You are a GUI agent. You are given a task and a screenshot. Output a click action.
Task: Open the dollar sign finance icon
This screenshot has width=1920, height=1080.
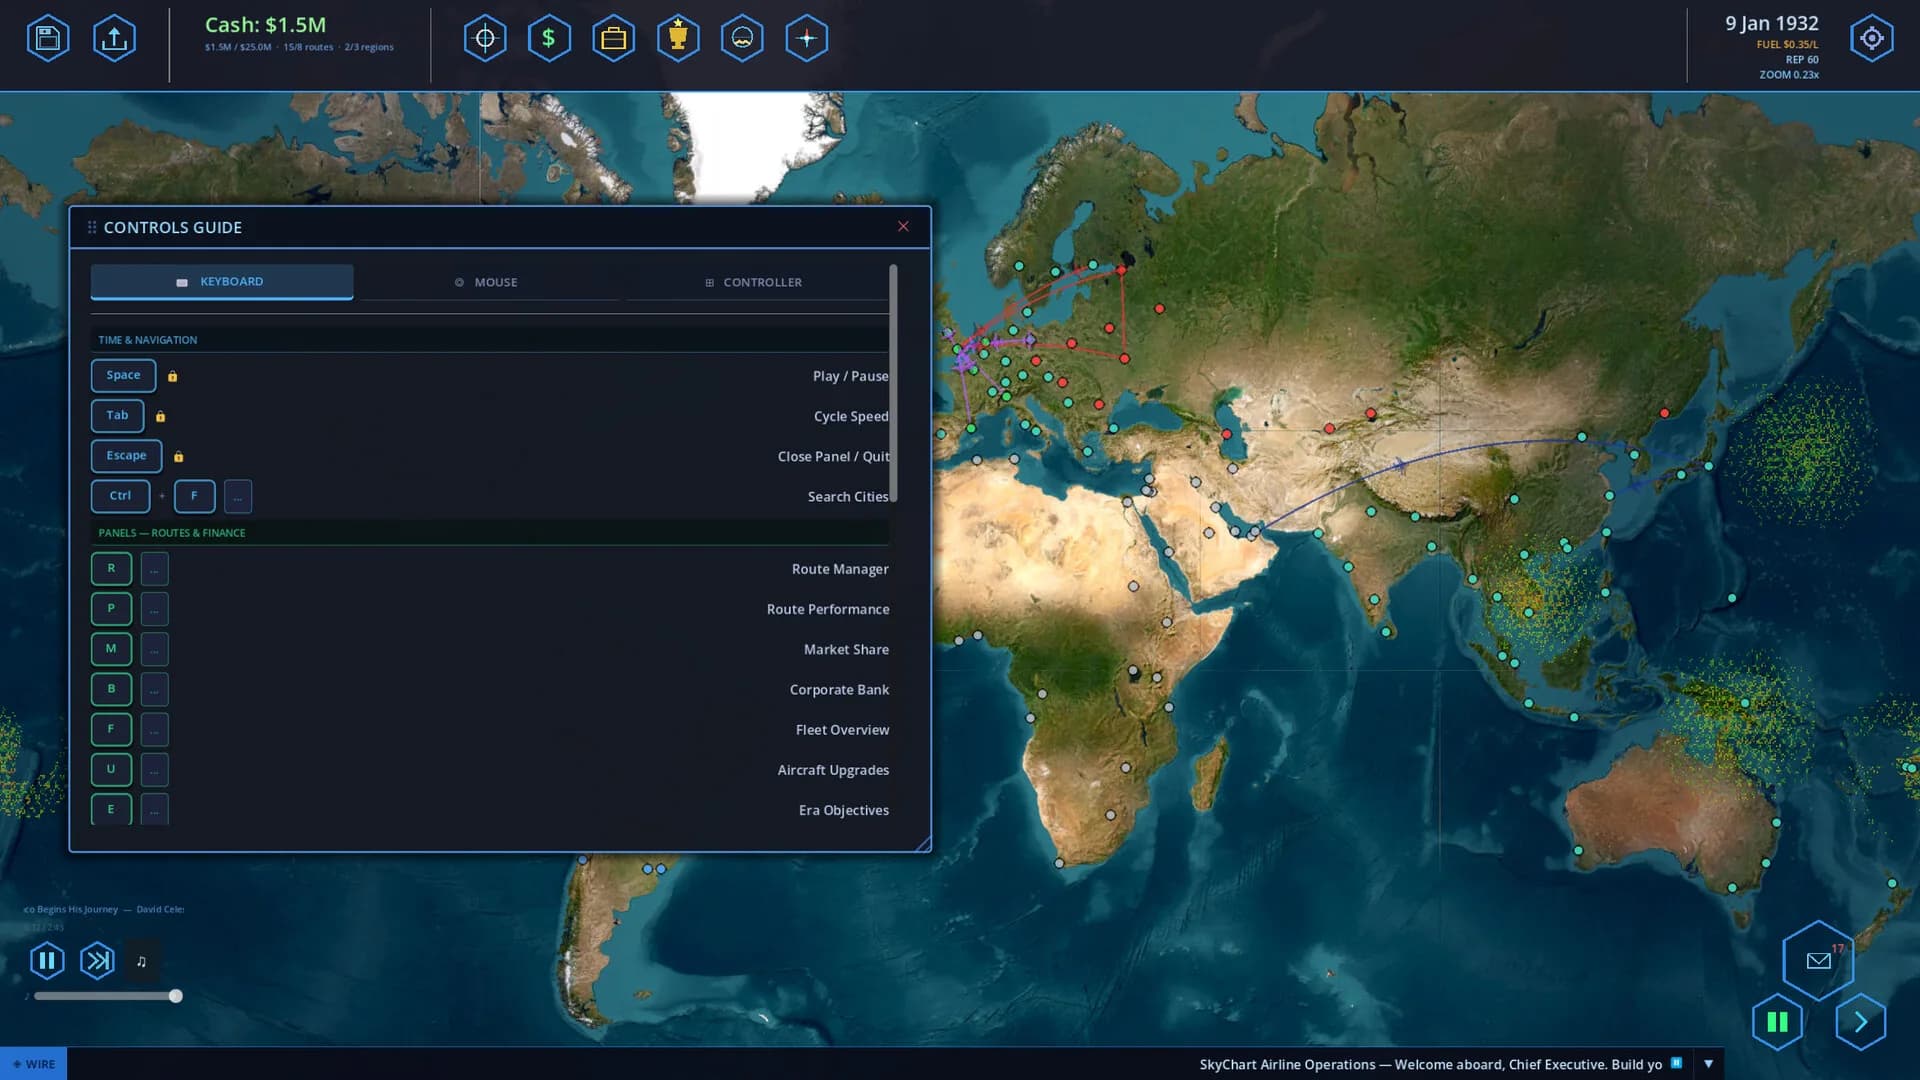pos(549,39)
